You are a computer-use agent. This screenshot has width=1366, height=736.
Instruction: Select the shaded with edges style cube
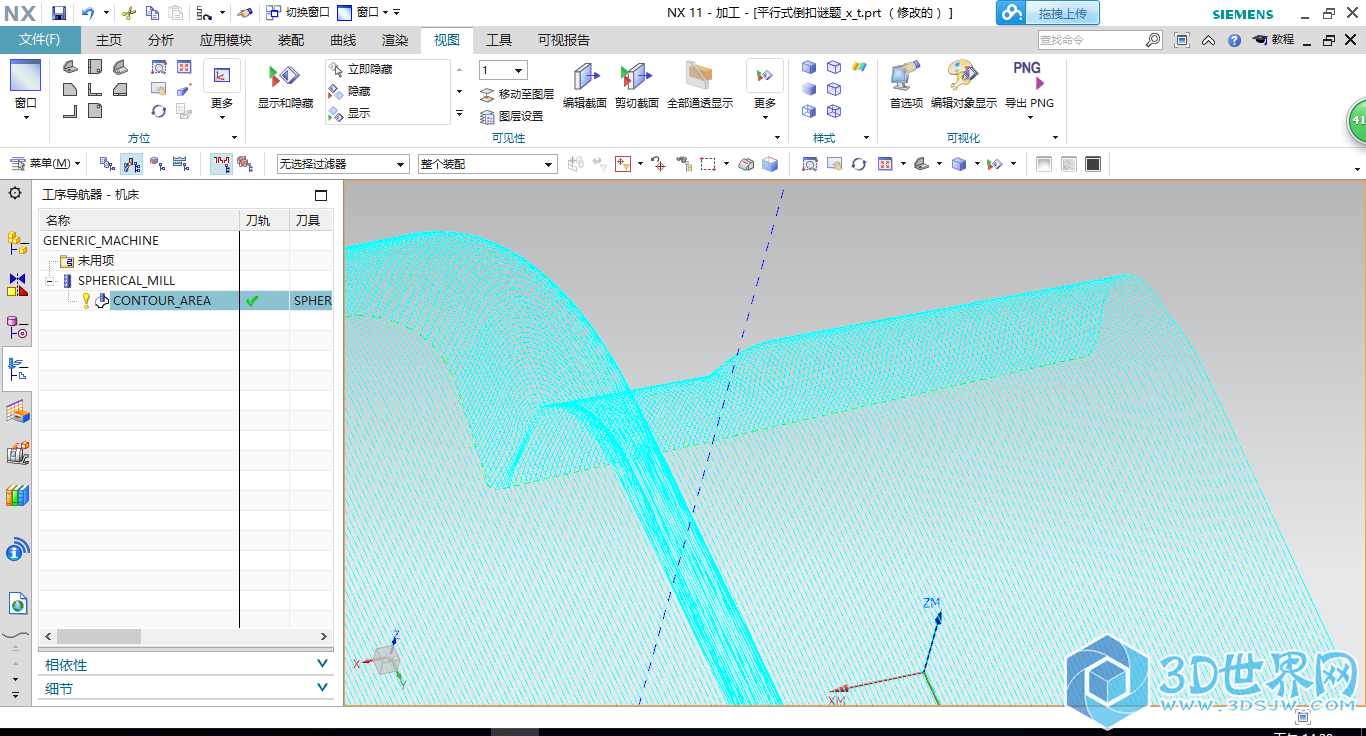809,67
